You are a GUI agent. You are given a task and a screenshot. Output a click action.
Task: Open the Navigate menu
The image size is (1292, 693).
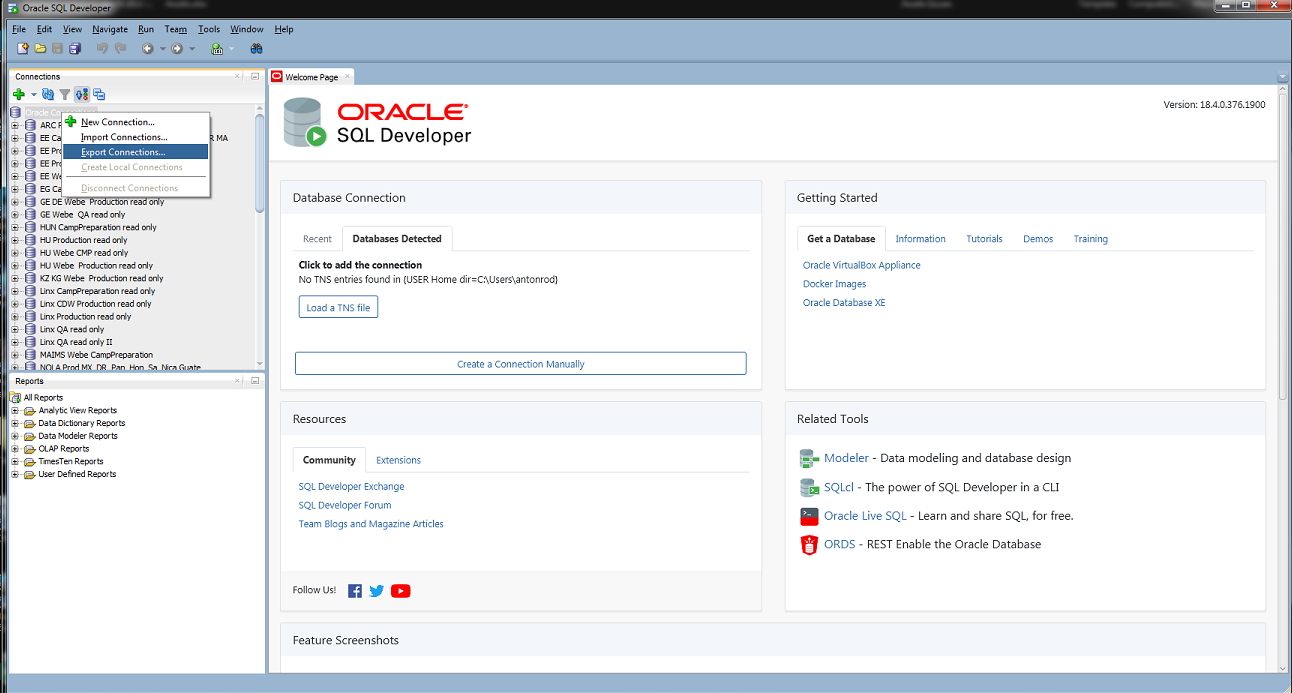click(x=110, y=29)
